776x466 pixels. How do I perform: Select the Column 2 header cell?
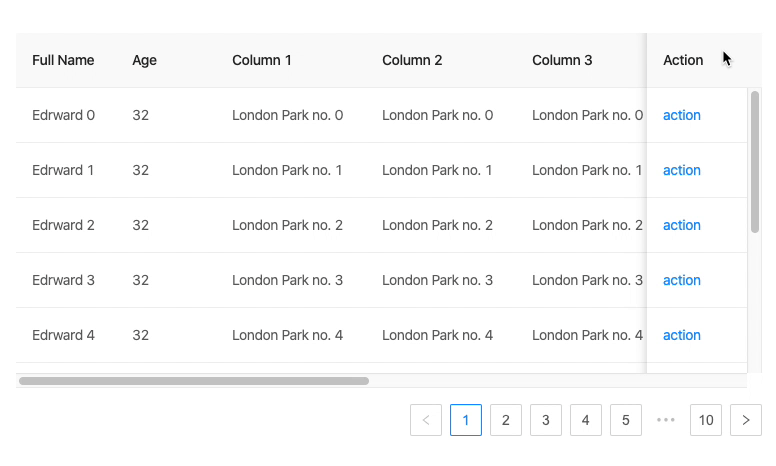click(x=412, y=60)
